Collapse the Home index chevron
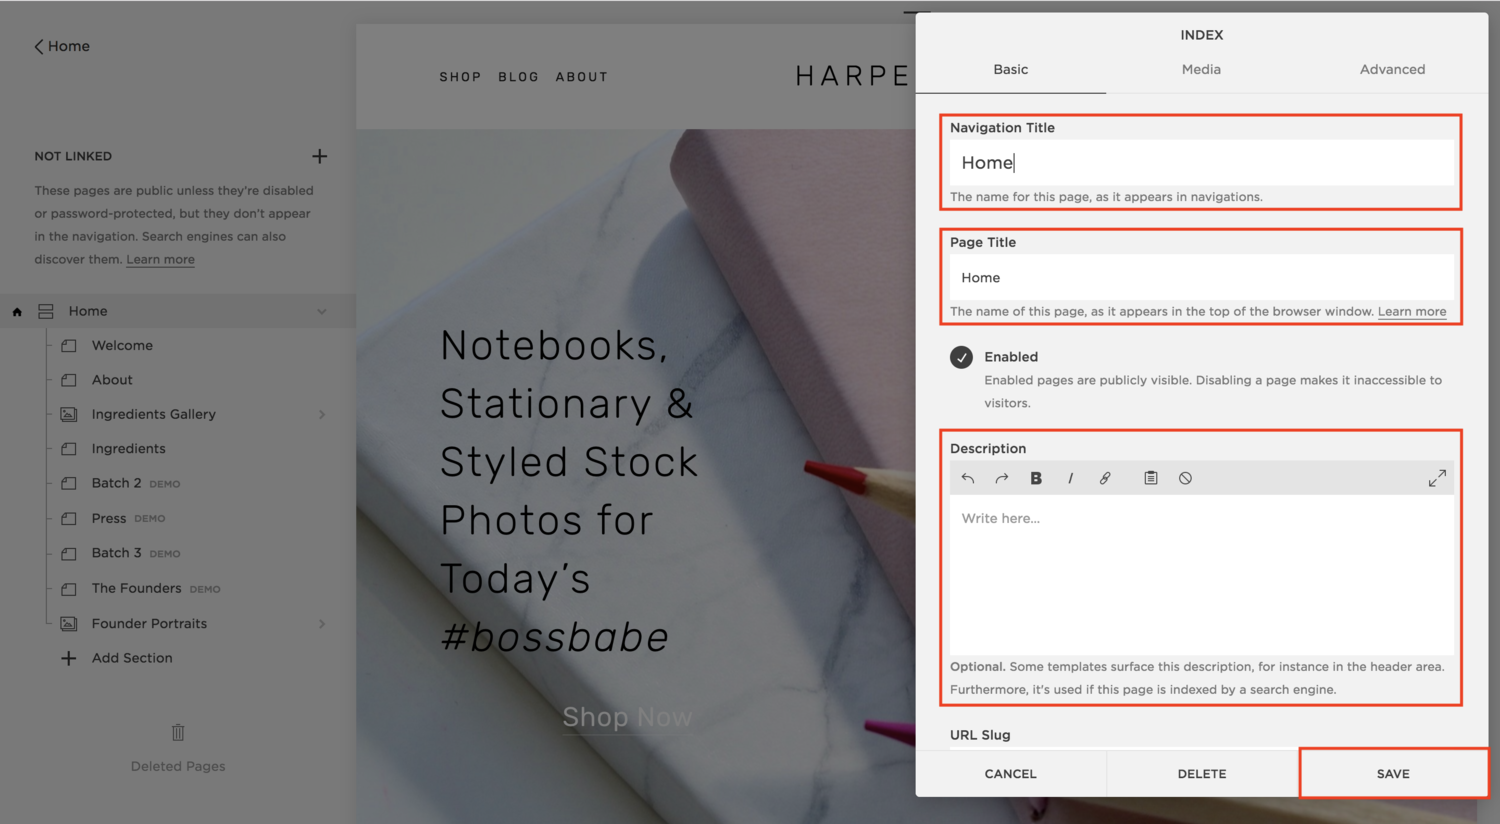The width and height of the screenshot is (1500, 824). coord(322,312)
